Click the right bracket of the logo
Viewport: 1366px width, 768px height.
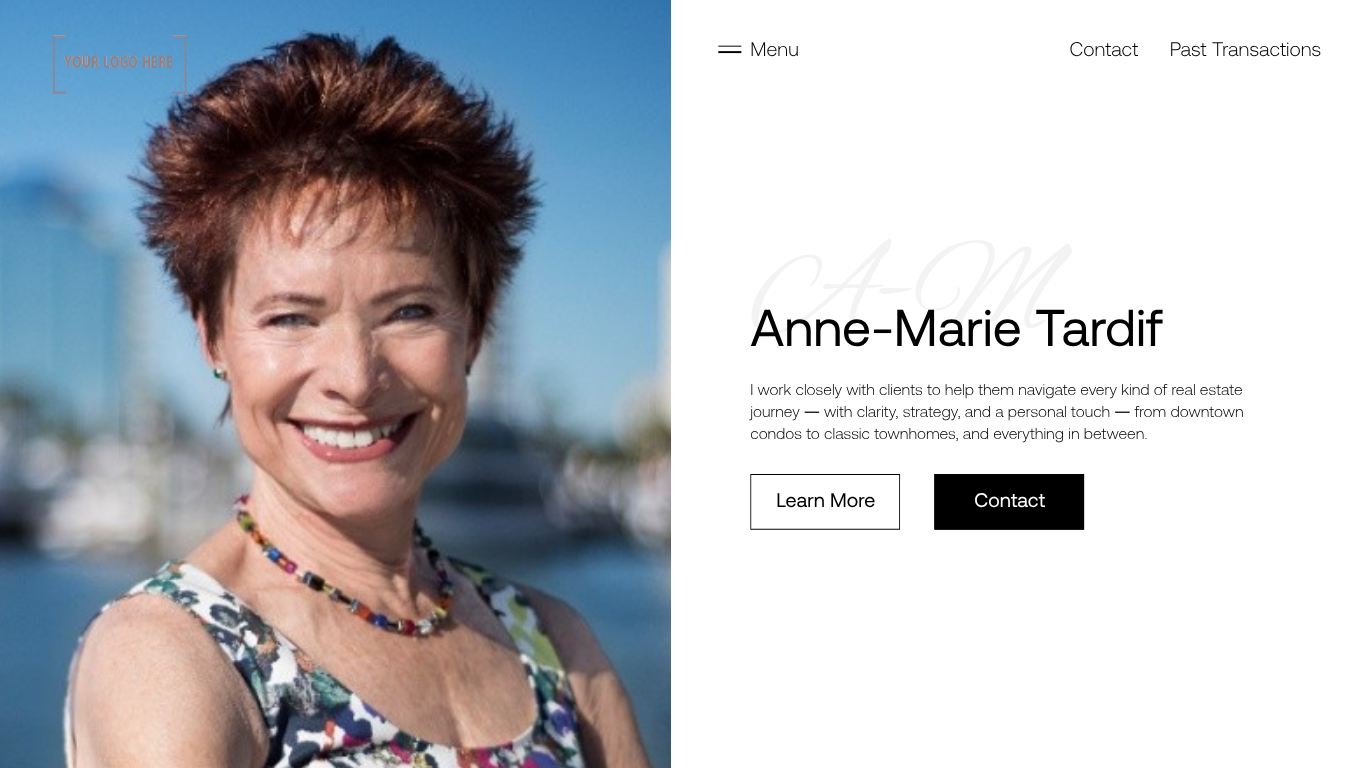[181, 64]
